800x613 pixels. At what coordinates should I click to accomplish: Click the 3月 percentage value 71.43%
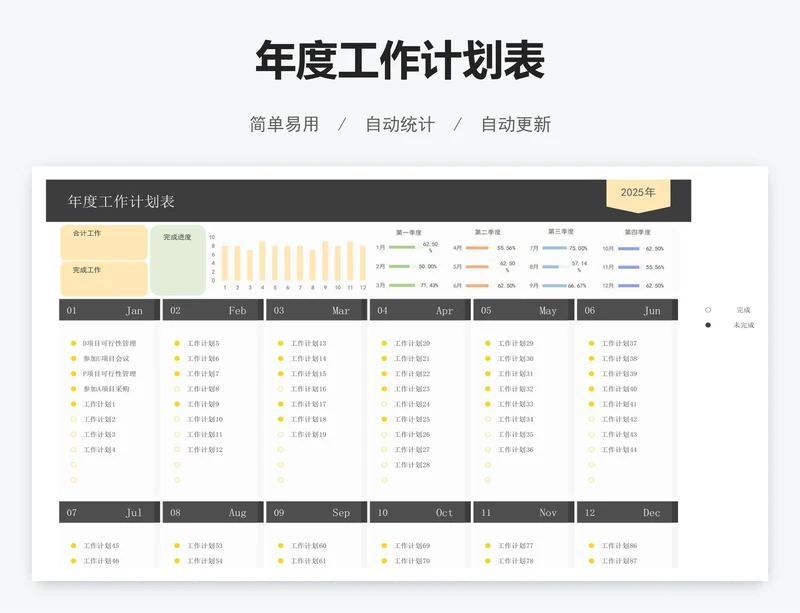(430, 285)
